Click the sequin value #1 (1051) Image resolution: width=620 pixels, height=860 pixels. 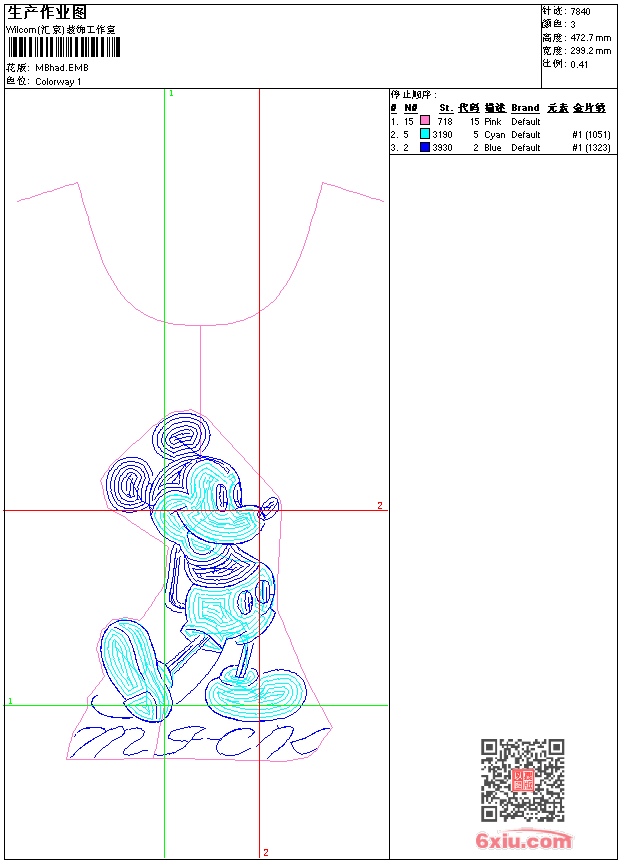click(591, 135)
